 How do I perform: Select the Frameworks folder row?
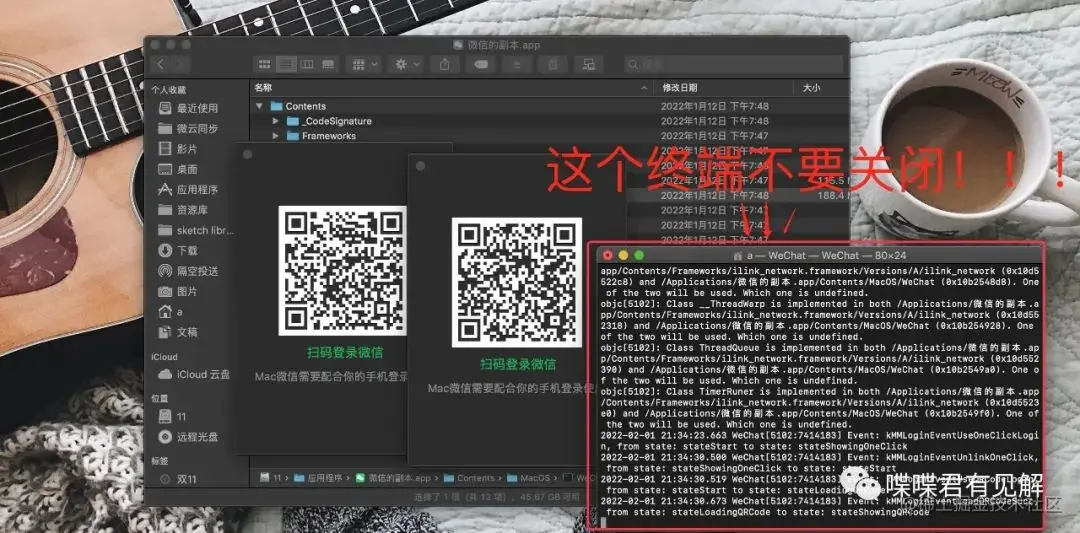(549, 136)
